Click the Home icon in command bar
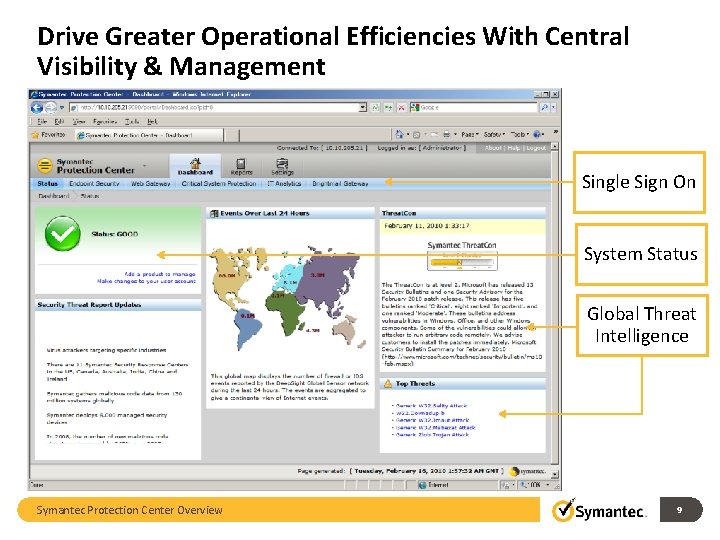The height and width of the screenshot is (540, 720). (x=399, y=135)
